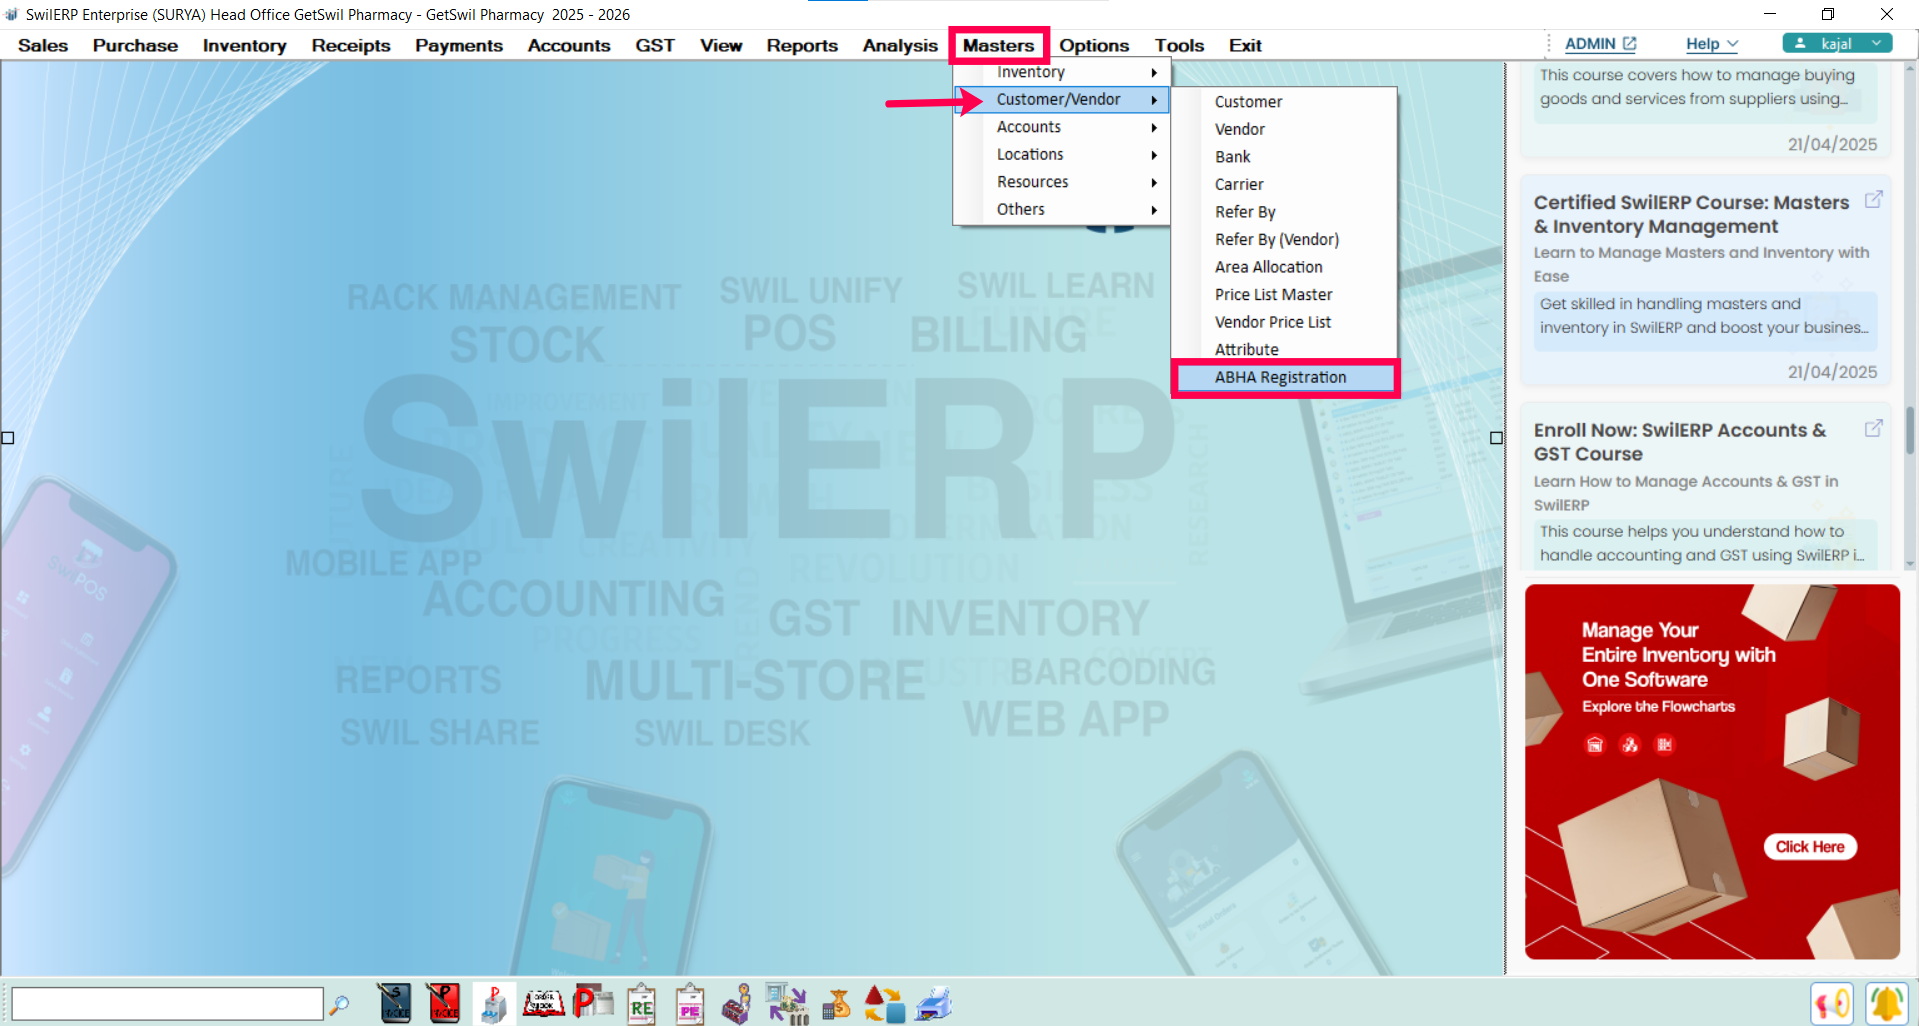Screen dimensions: 1919x1026
Task: Open the pink PE clipboard icon
Action: (690, 1004)
